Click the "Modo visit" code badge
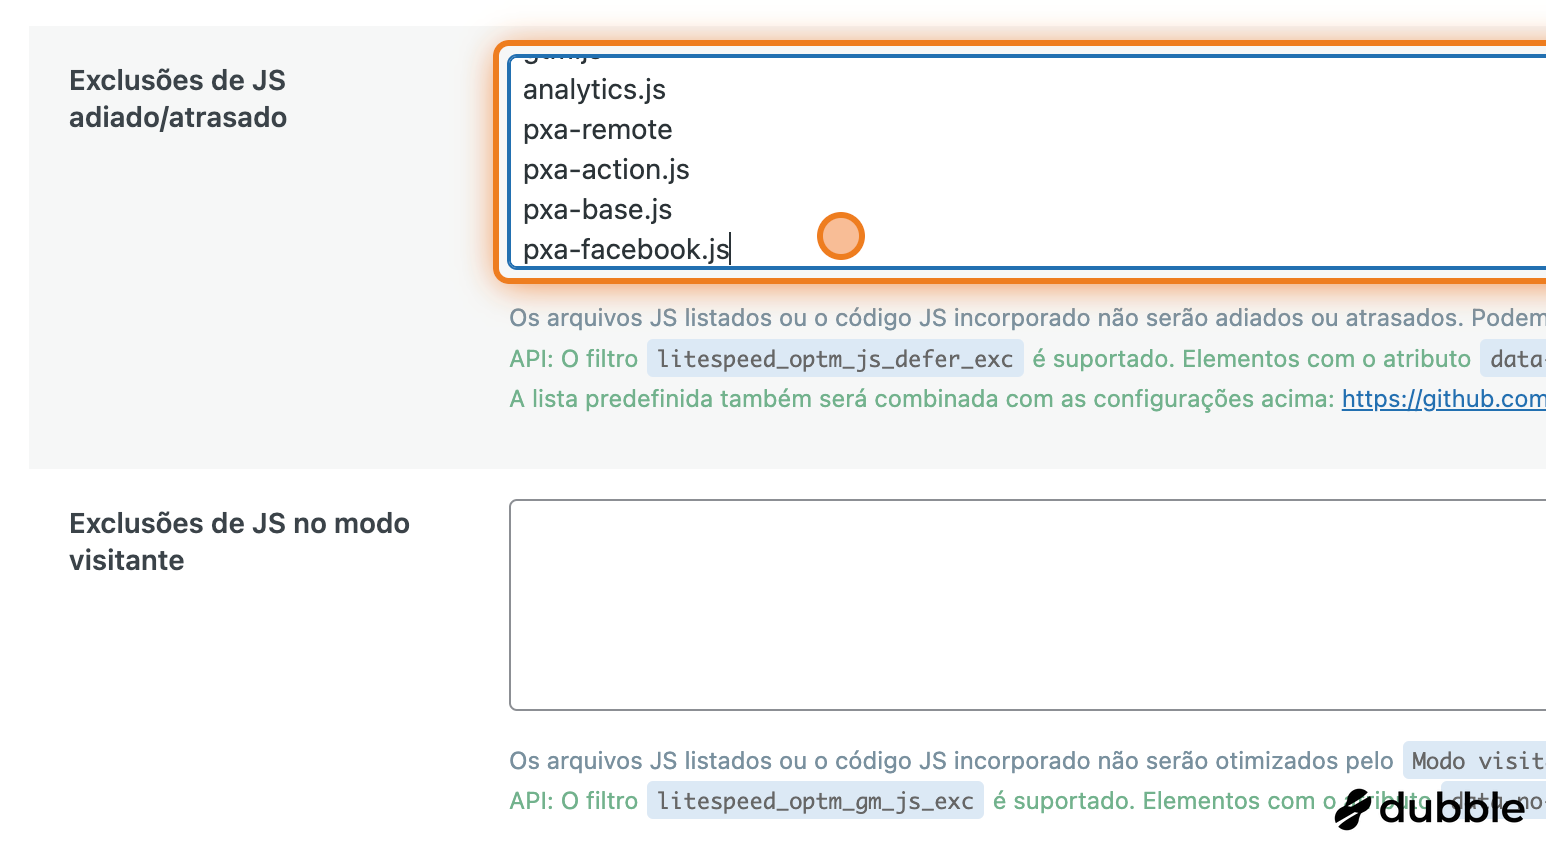Viewport: 1546px width, 846px height. (1474, 761)
